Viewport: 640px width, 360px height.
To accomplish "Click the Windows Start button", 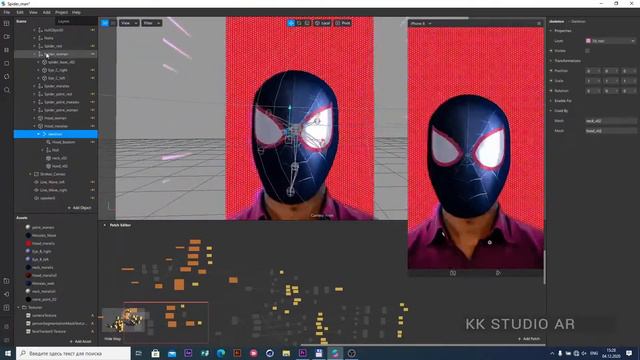I will click(x=8, y=353).
